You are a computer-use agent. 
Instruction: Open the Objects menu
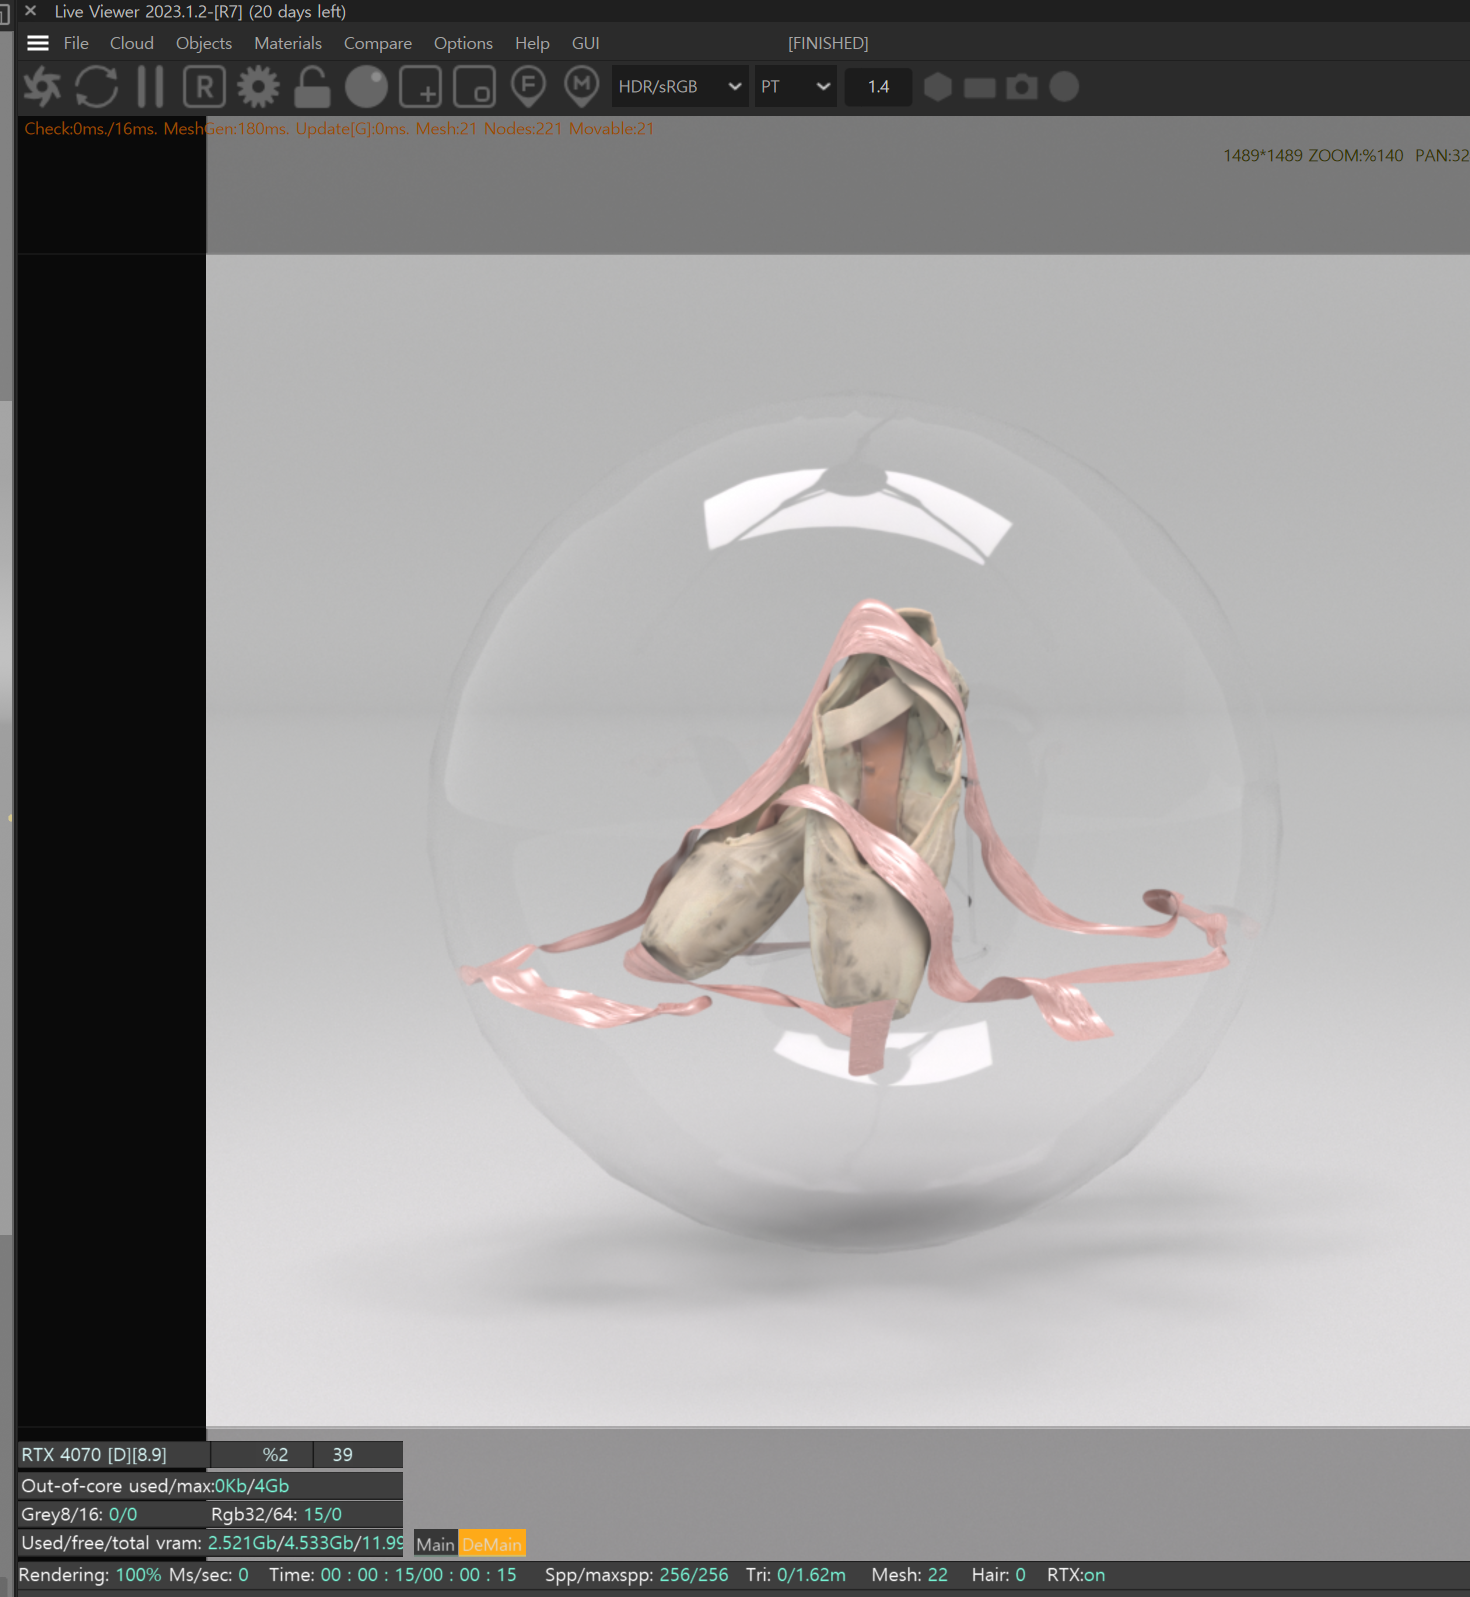204,43
